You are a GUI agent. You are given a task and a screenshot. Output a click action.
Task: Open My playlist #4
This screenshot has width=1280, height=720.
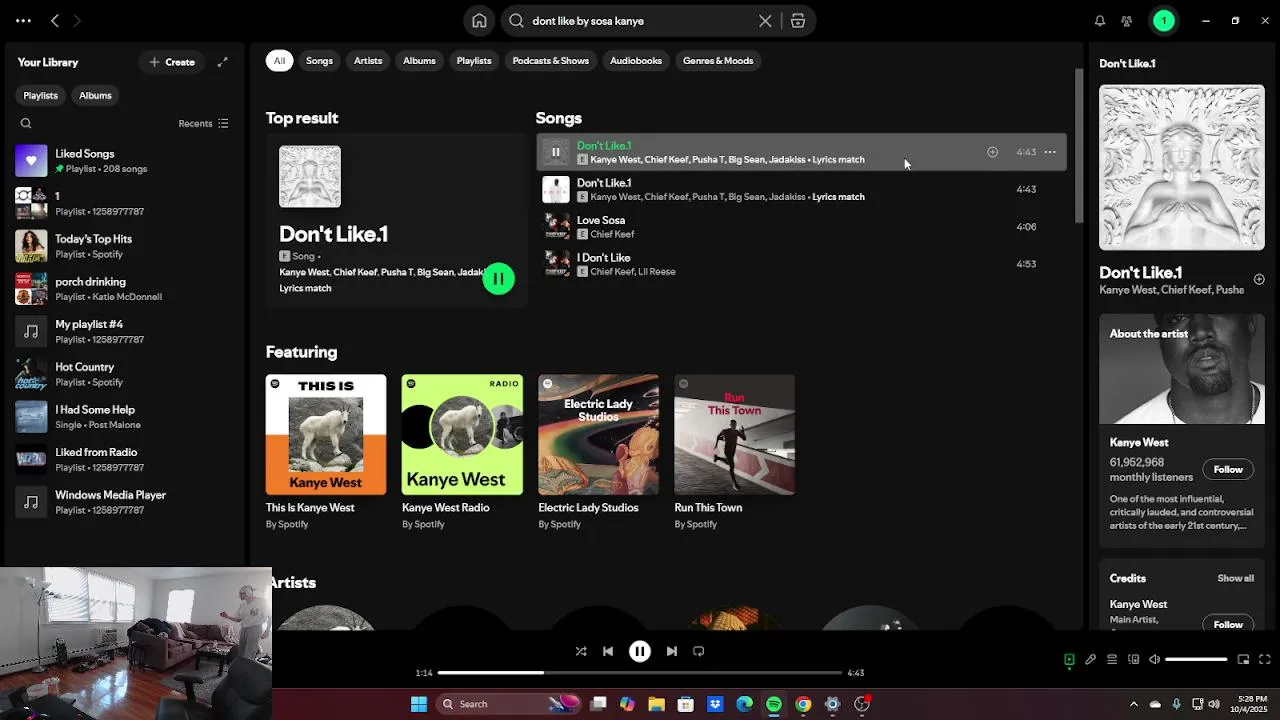pyautogui.click(x=125, y=331)
